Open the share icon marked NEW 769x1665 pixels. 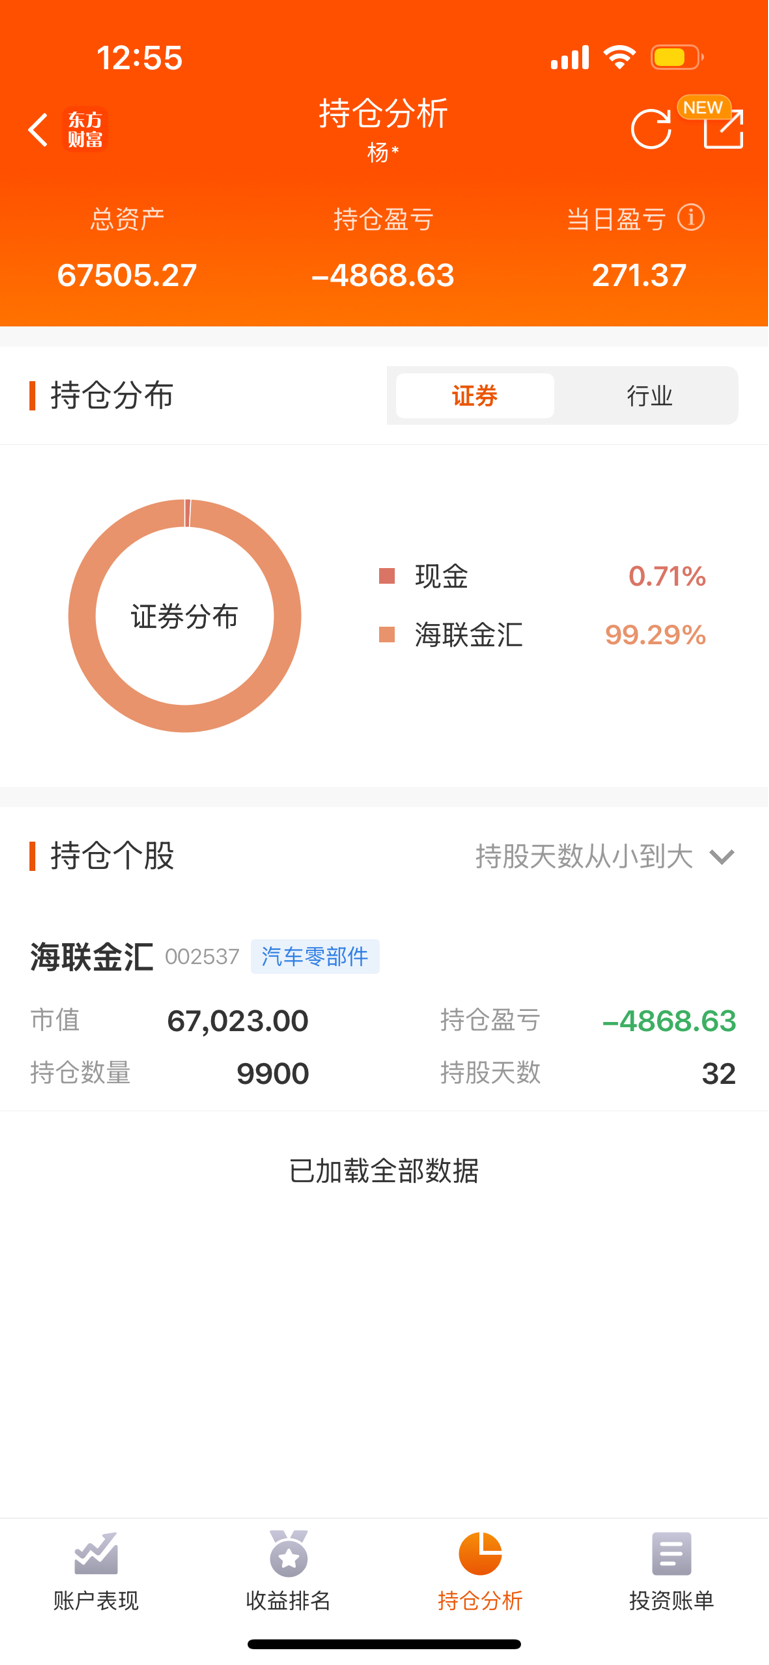click(x=722, y=128)
